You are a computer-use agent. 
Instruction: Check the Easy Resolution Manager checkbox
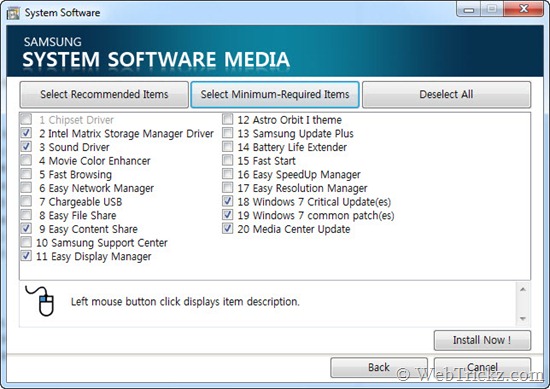click(x=228, y=188)
